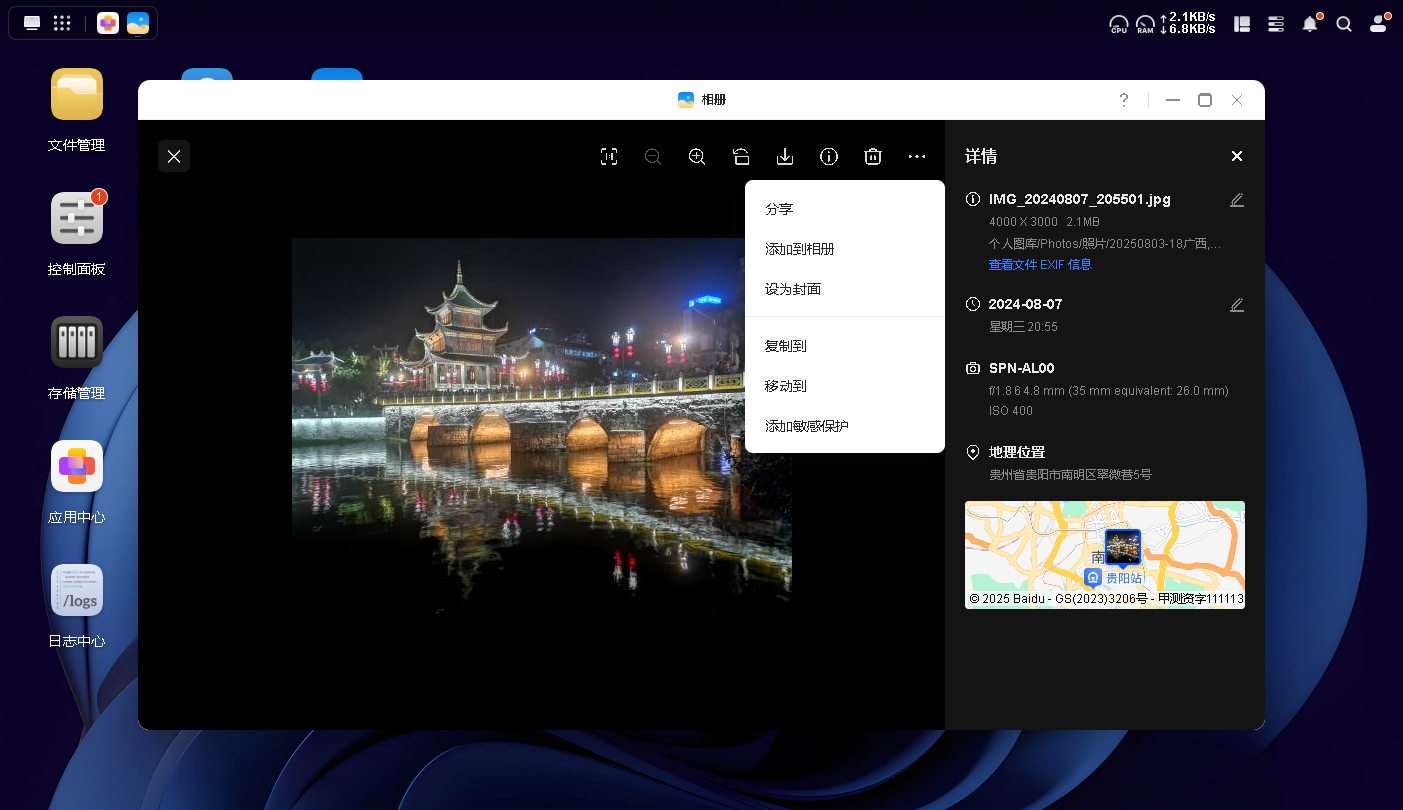Open the user account menu
The height and width of the screenshot is (810, 1403).
(1379, 23)
